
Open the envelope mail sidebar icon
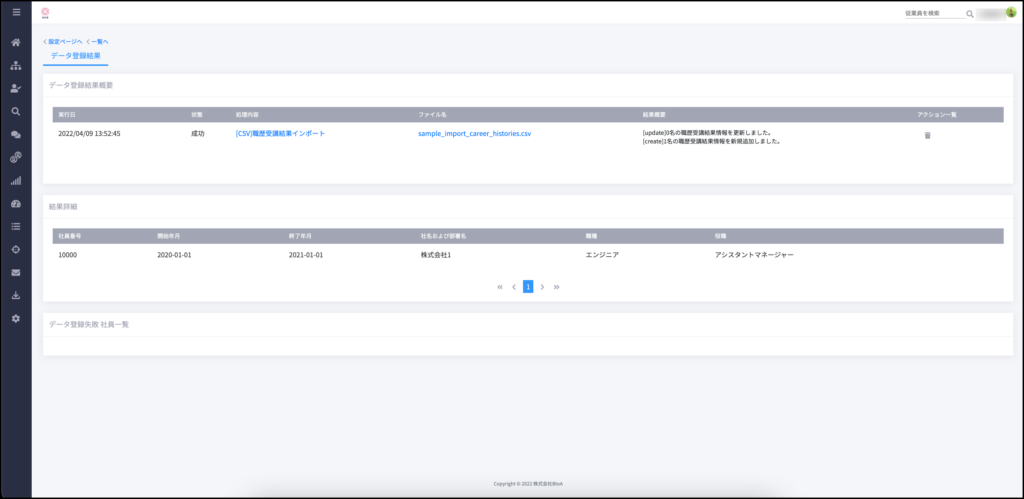16,272
